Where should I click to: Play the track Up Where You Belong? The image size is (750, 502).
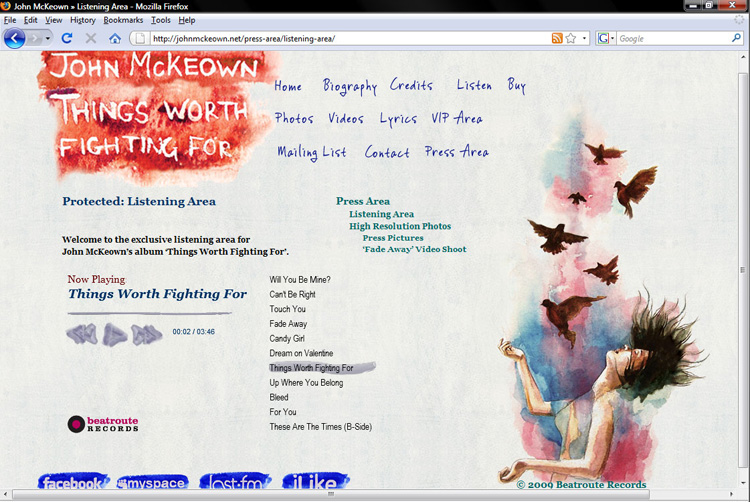pos(306,383)
